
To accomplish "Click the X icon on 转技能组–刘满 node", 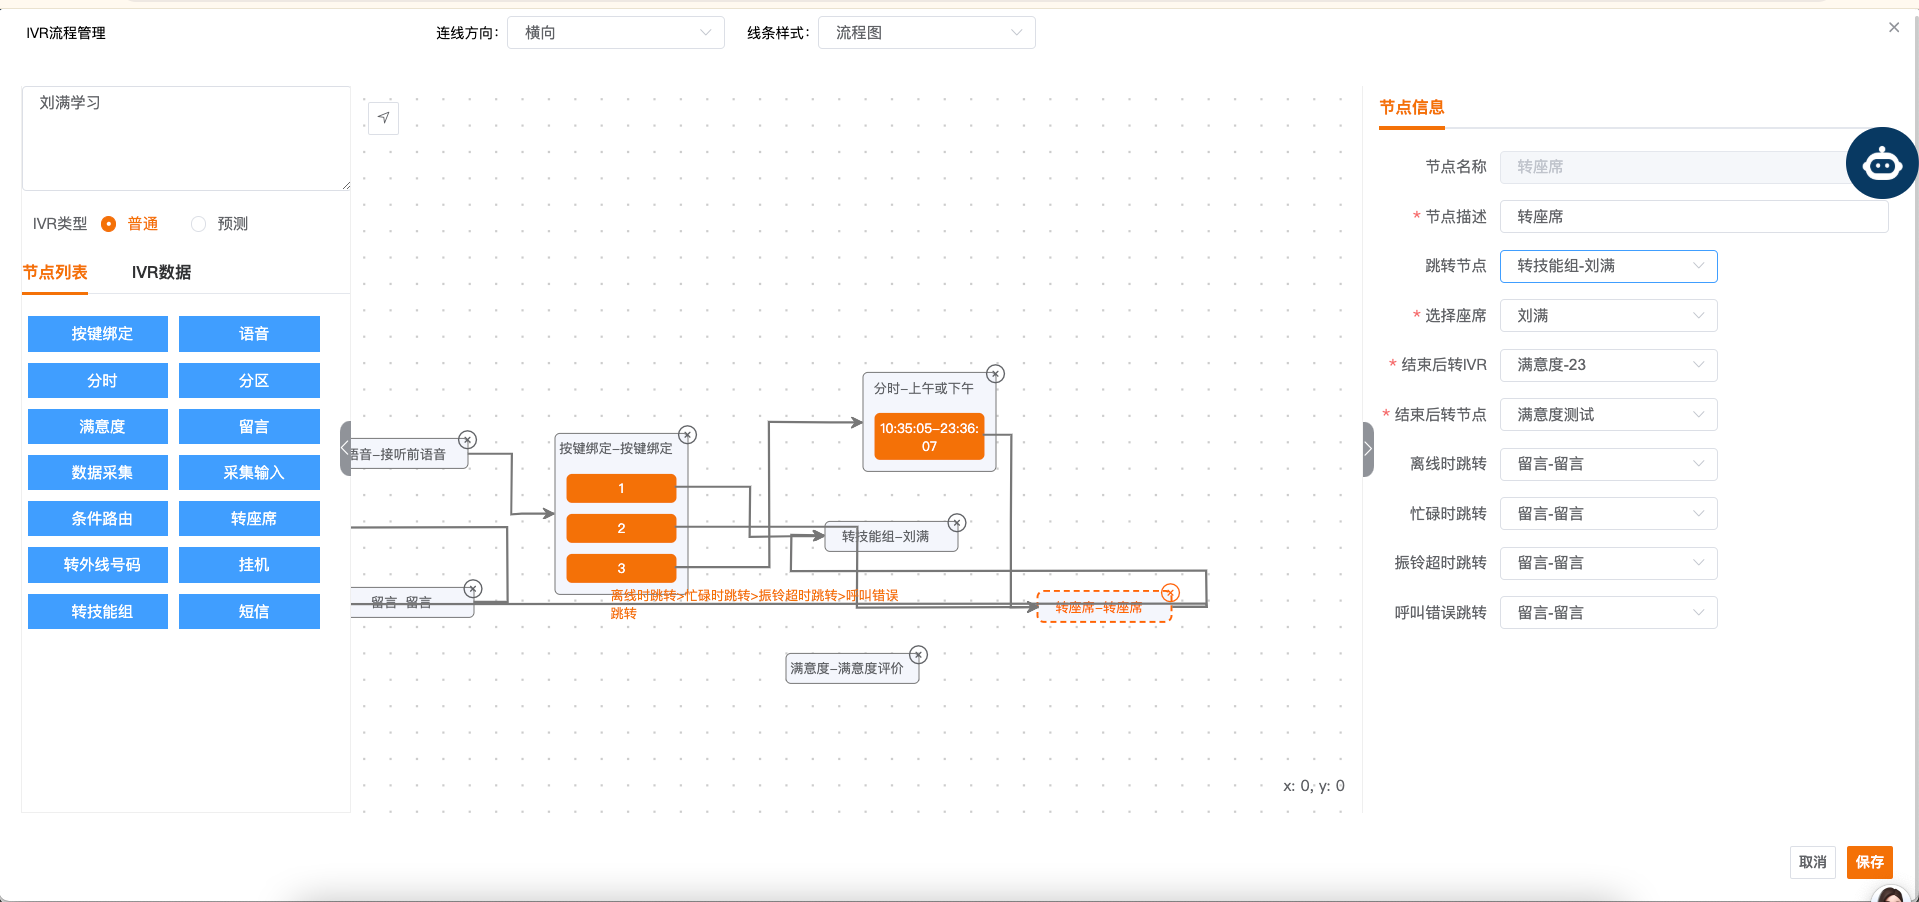I will 957,523.
